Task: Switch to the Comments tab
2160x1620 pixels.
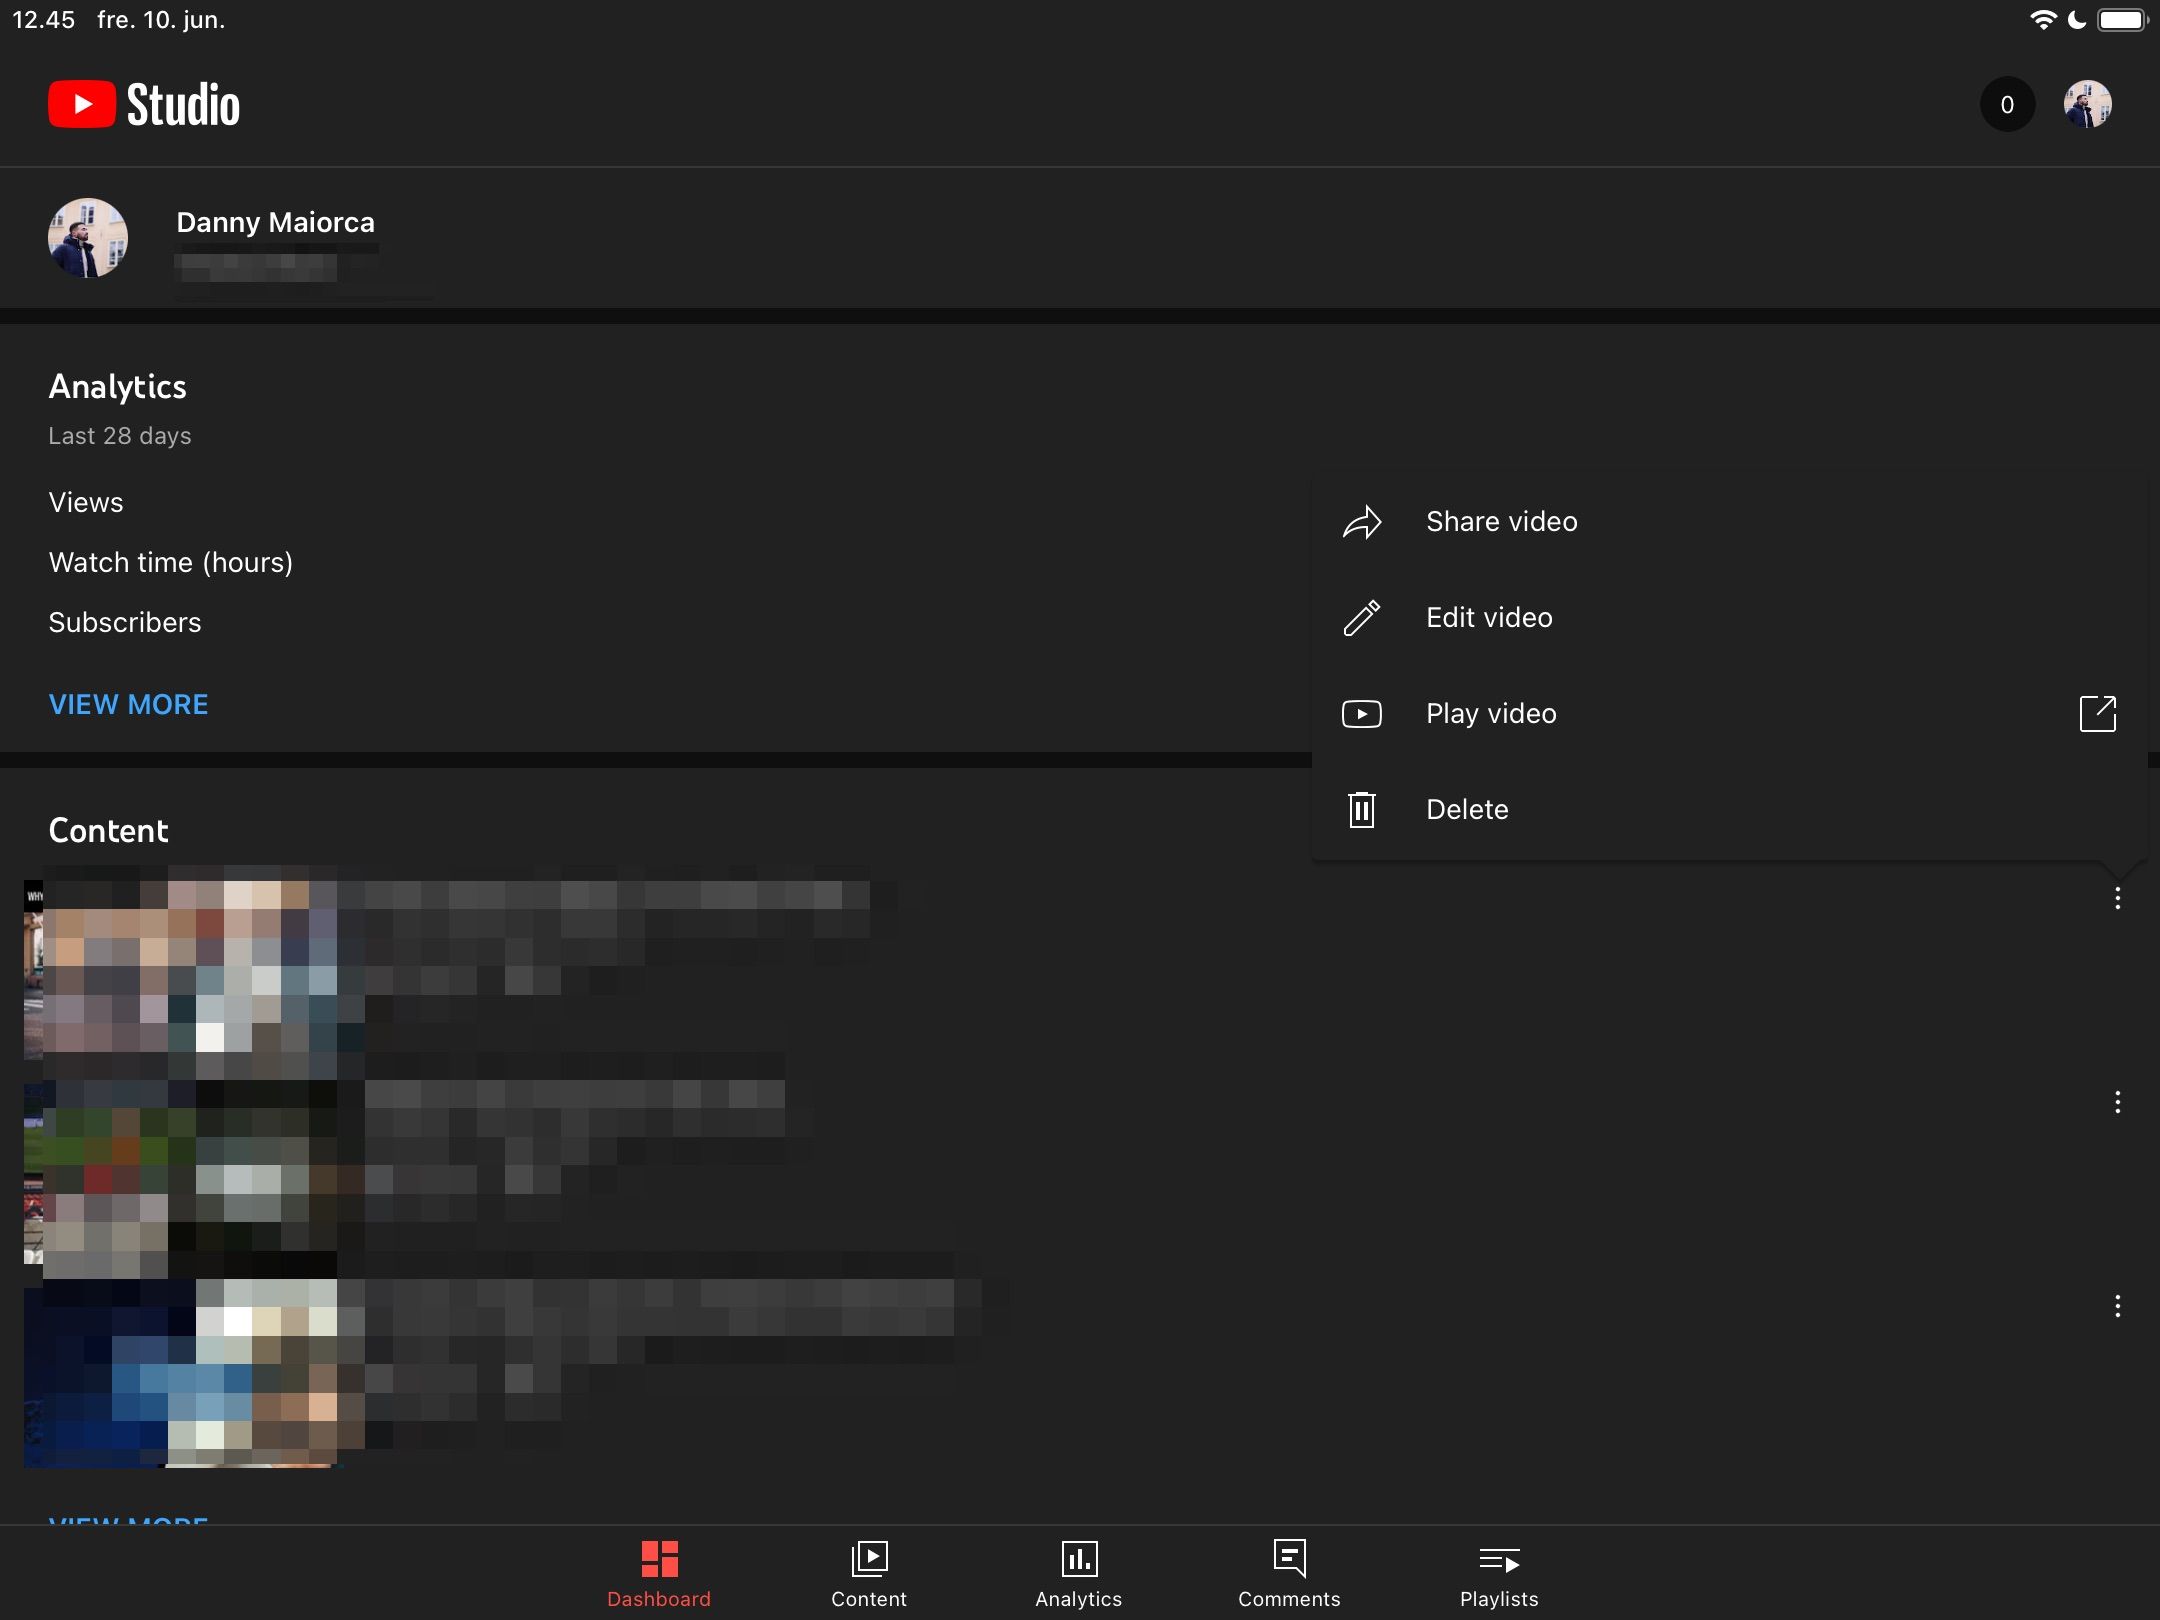Action: 1289,1574
